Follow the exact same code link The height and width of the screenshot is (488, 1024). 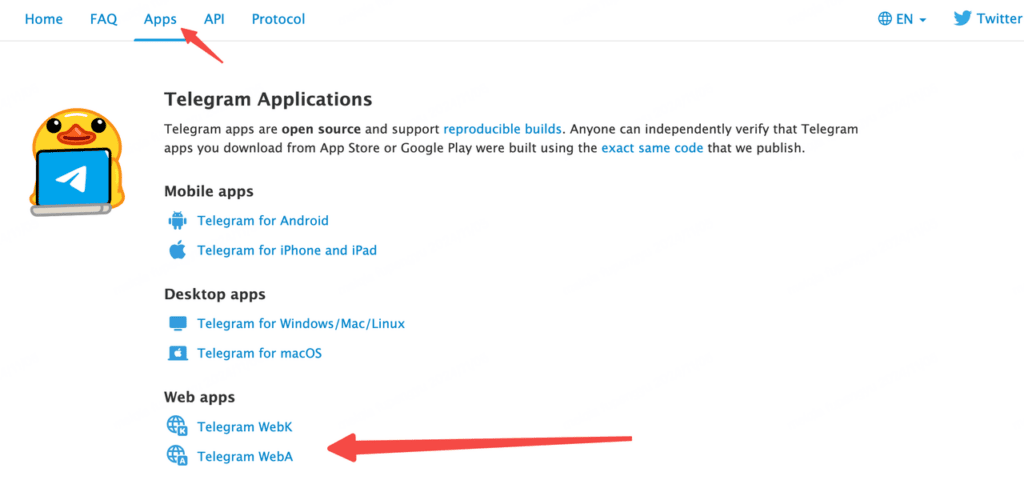pos(652,148)
